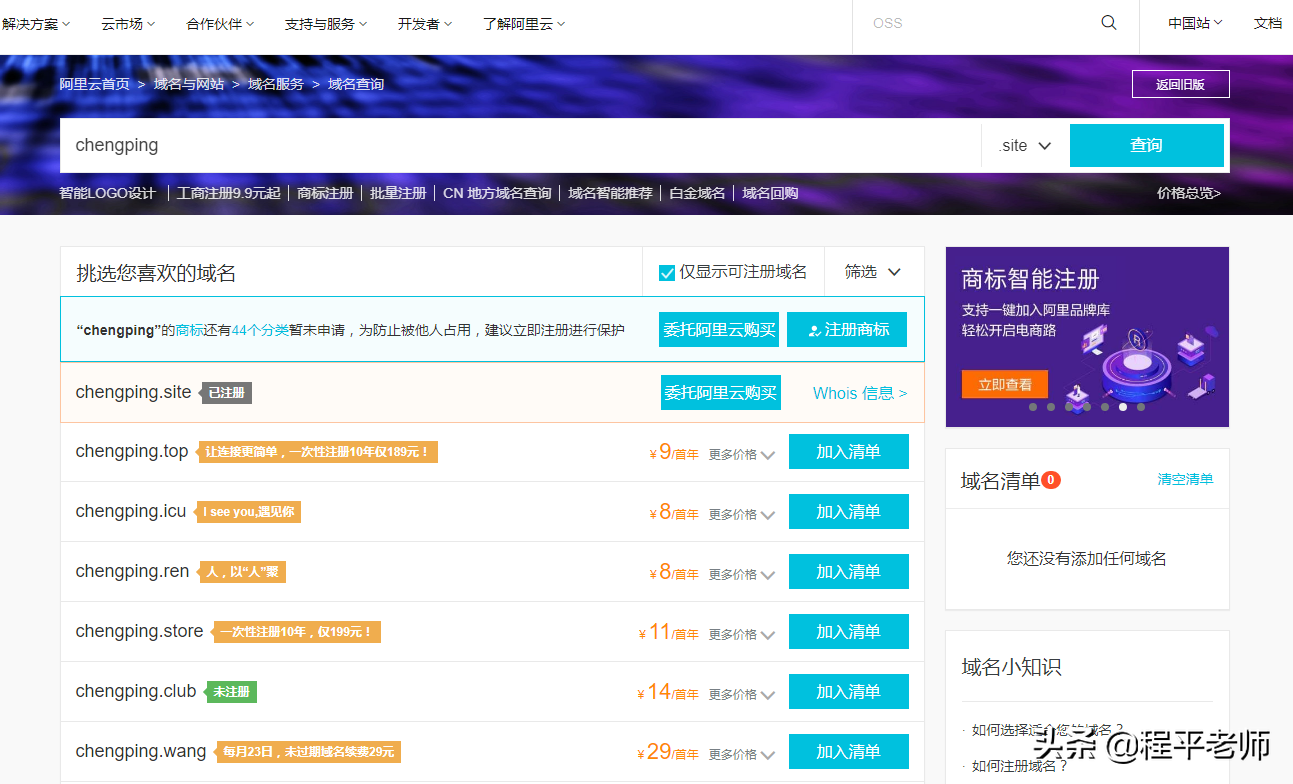1293x784 pixels.
Task: Expand 更多价格 for chengping.ren
Action: tap(742, 574)
